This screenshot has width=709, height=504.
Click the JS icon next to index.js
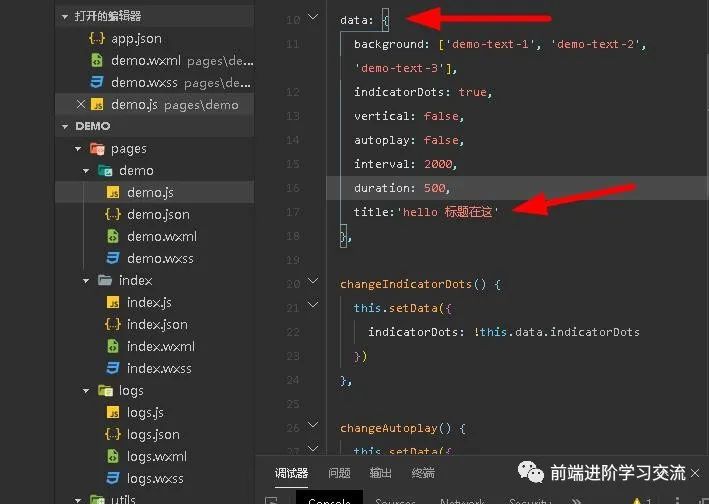(x=113, y=302)
